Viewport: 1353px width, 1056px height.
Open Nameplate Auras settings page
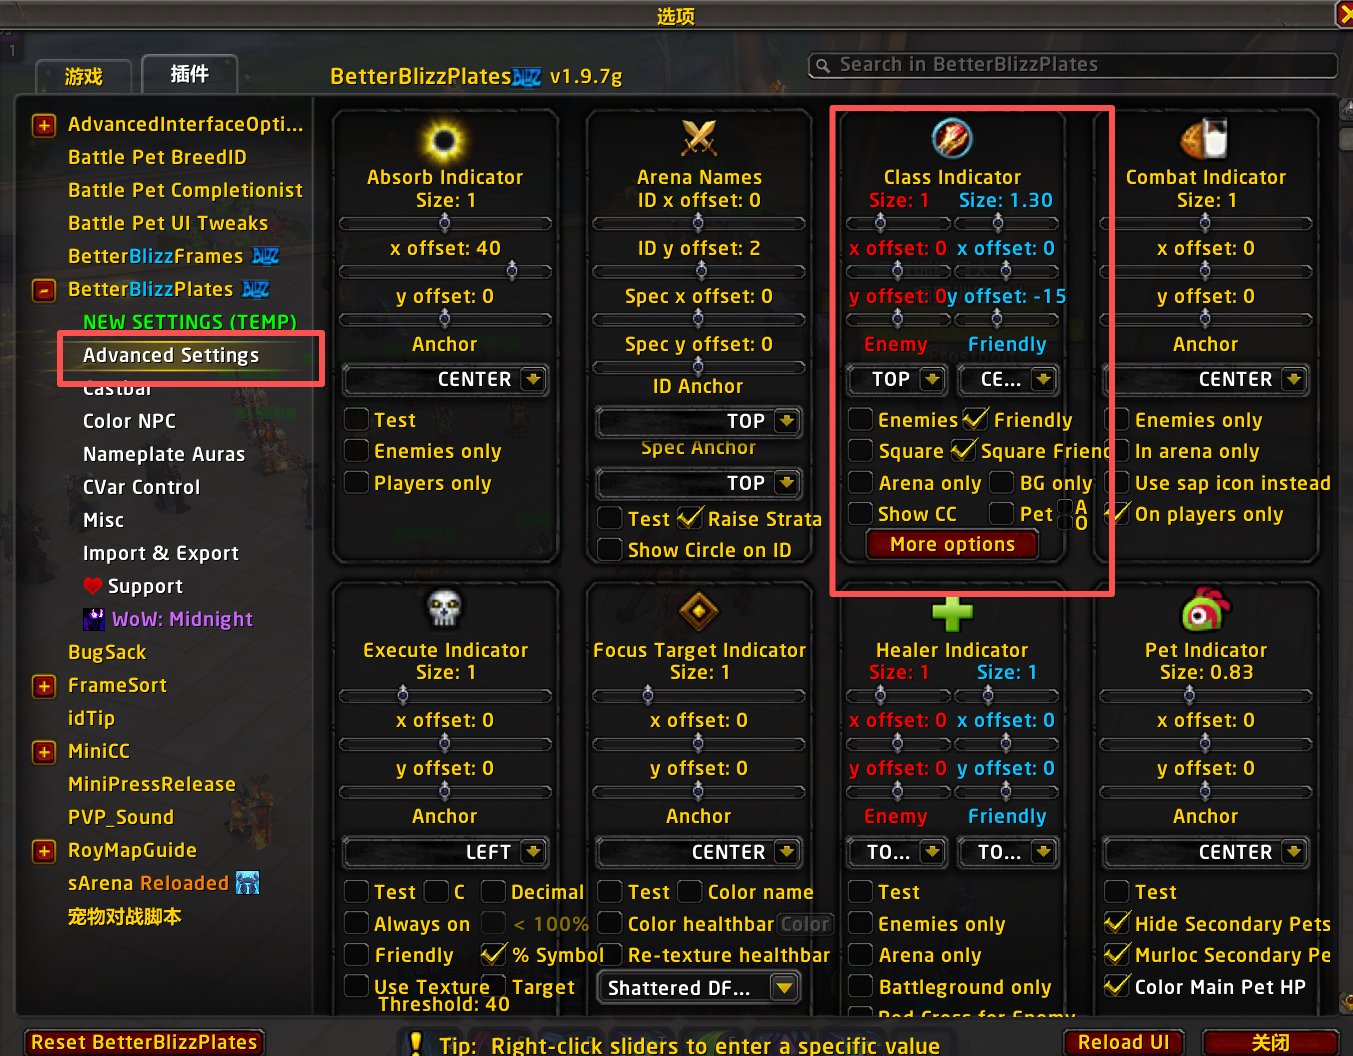tap(164, 454)
